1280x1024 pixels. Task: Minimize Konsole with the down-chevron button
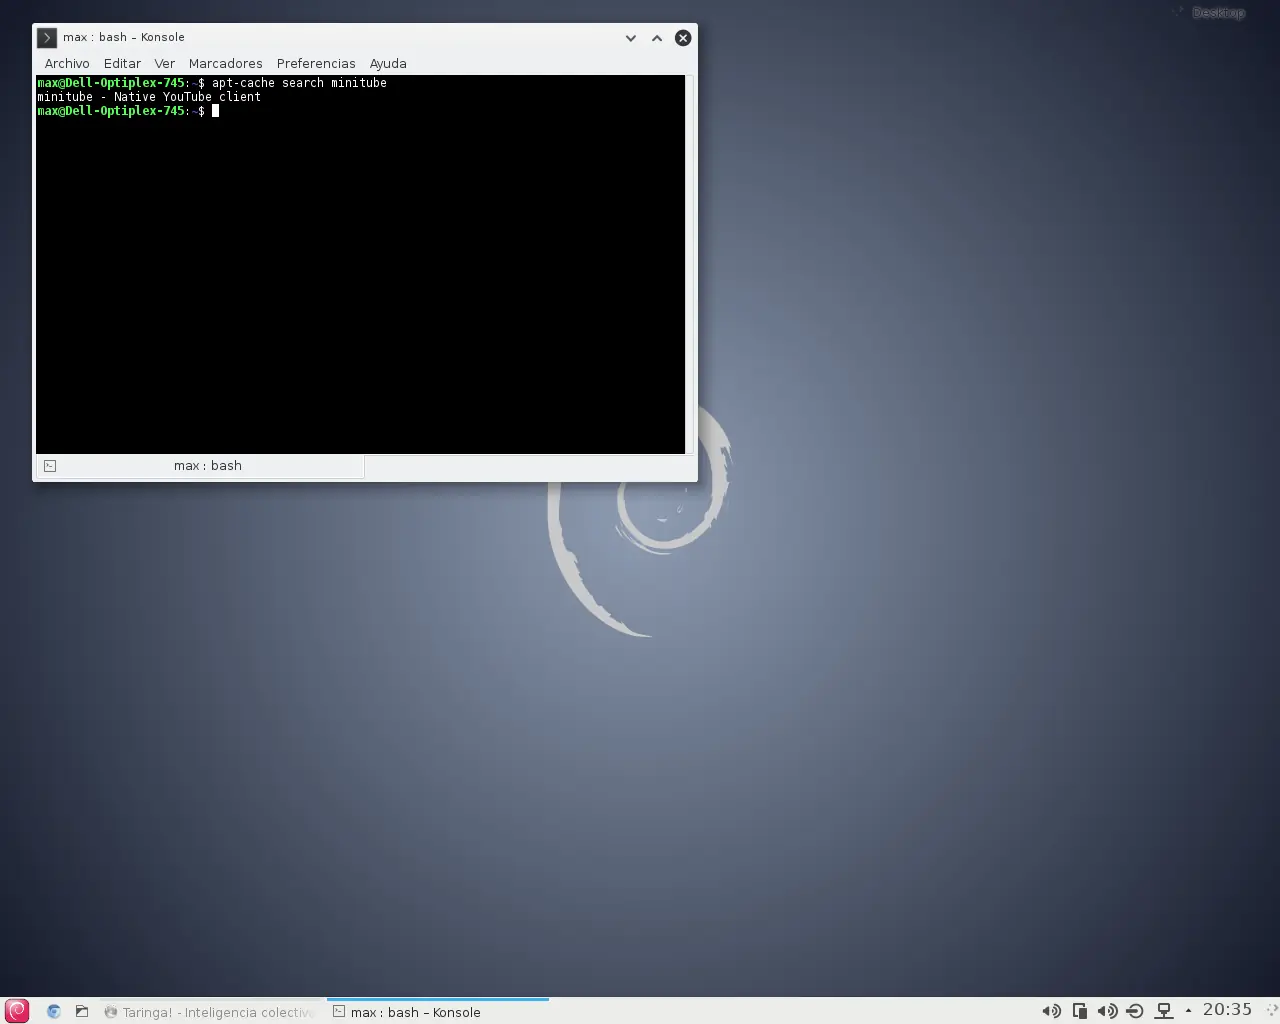click(x=631, y=38)
